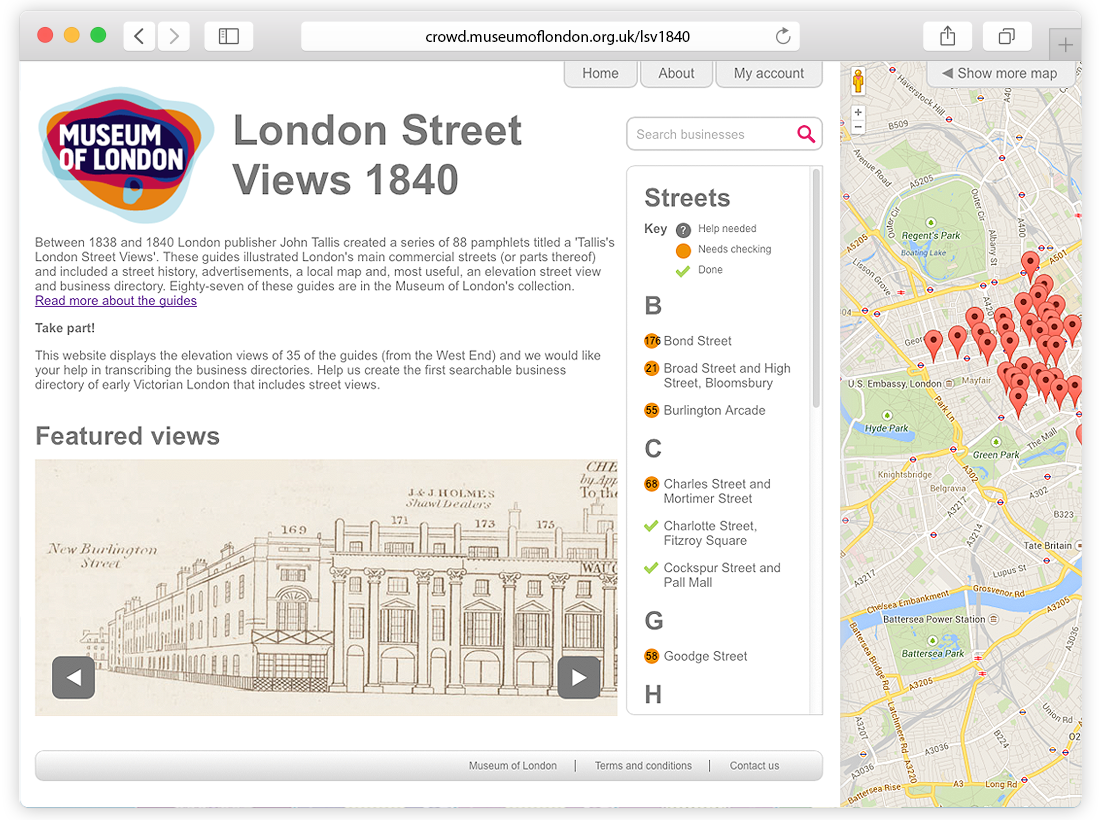Show previous featured view
1100x820 pixels.
[x=74, y=678]
